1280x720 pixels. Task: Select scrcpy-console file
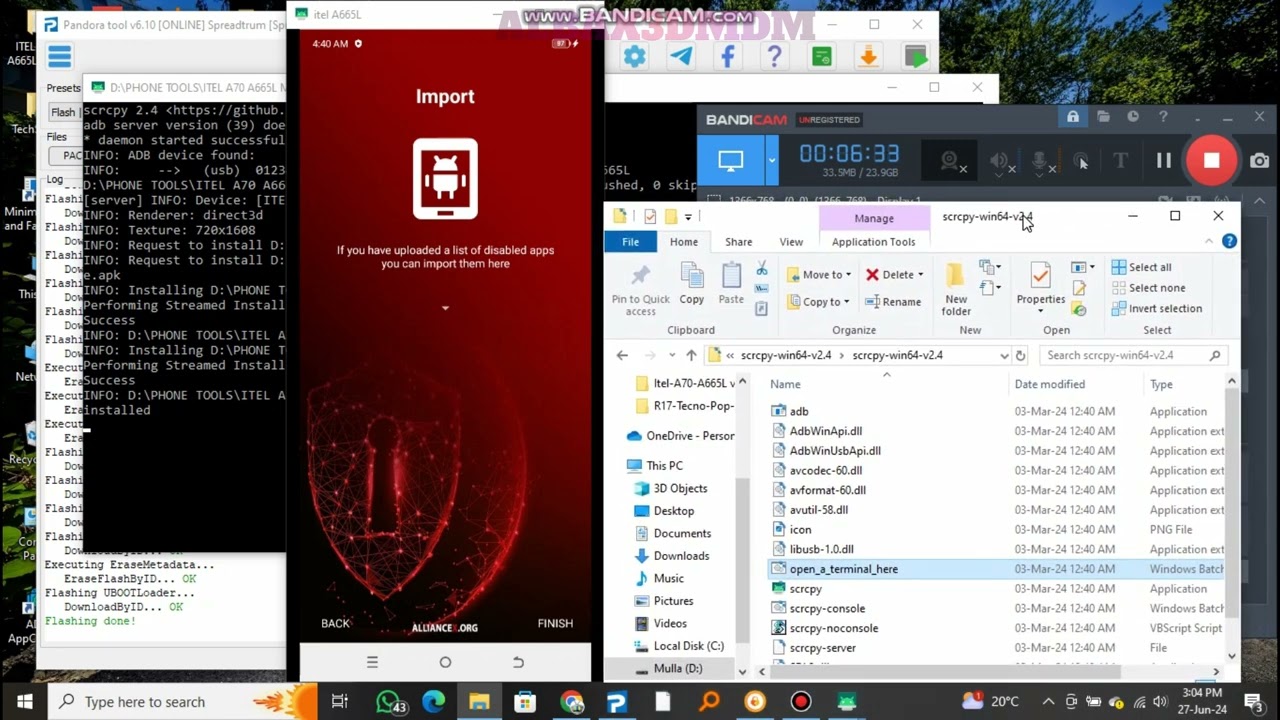(827, 608)
